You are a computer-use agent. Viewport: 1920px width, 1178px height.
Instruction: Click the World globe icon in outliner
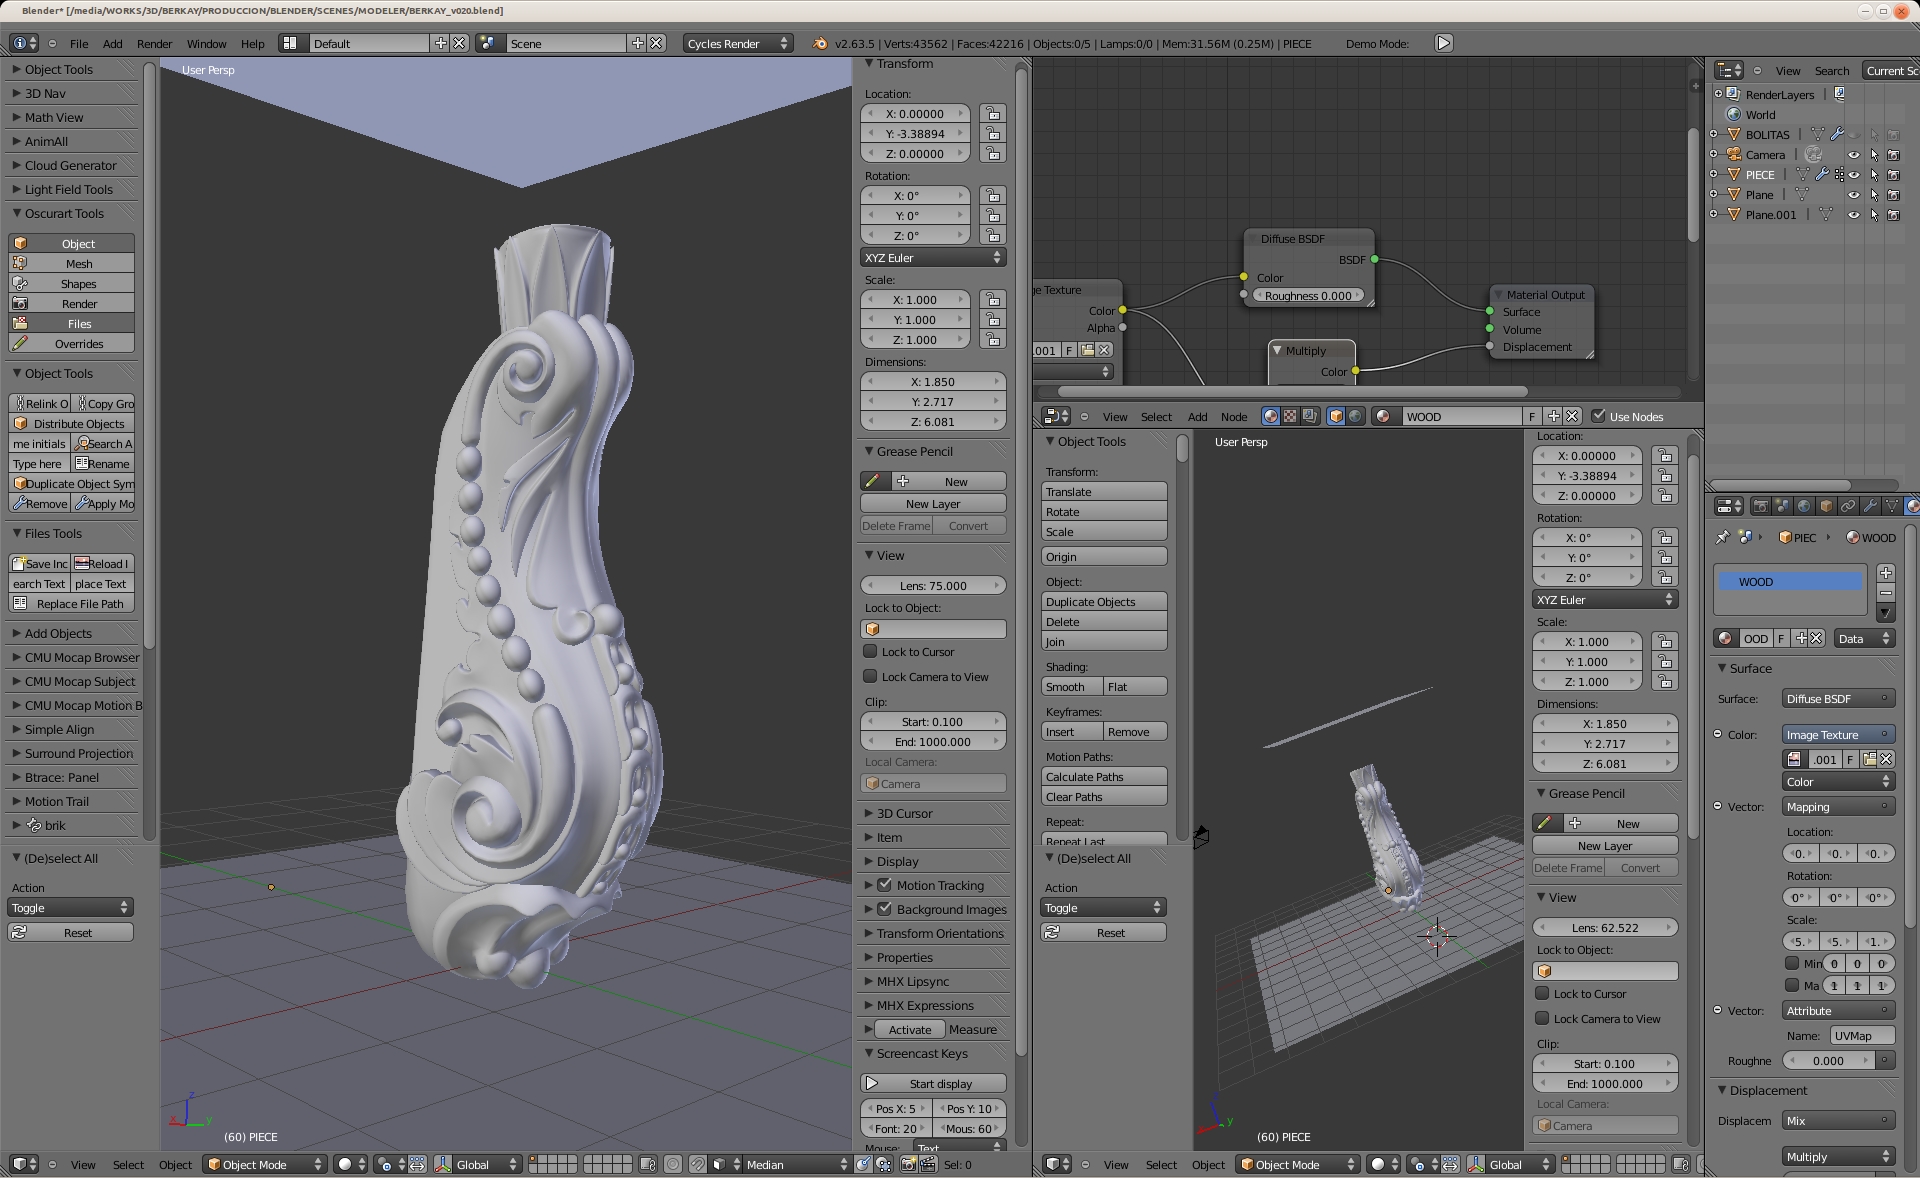(x=1734, y=114)
